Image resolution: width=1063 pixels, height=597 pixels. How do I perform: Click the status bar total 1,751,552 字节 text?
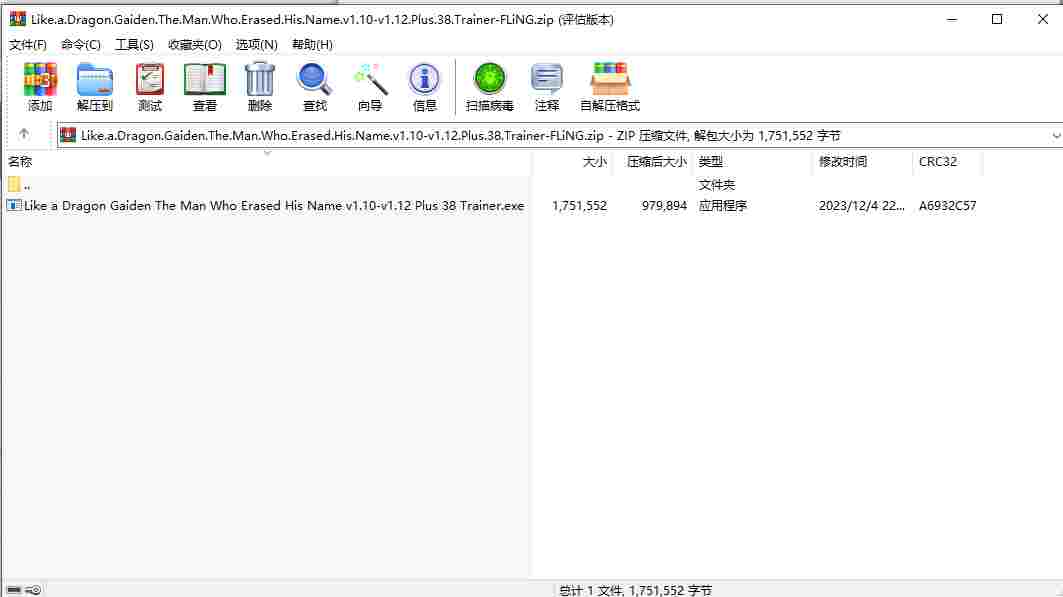(x=636, y=590)
